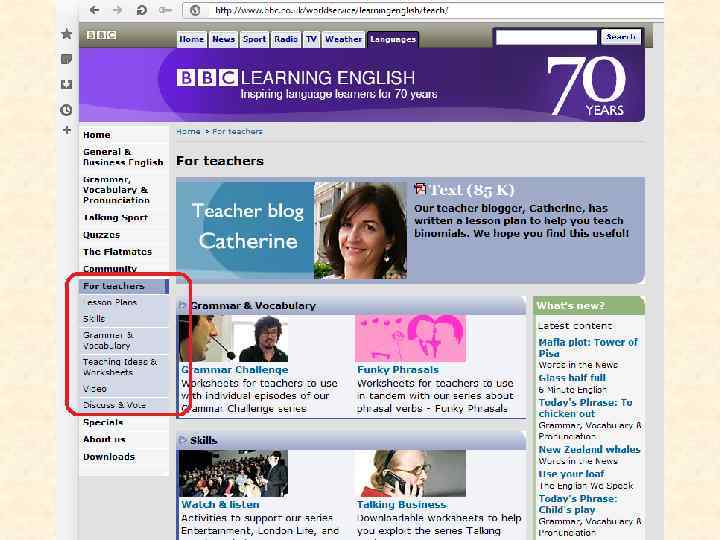Click Home breadcrumb link

pyautogui.click(x=188, y=131)
